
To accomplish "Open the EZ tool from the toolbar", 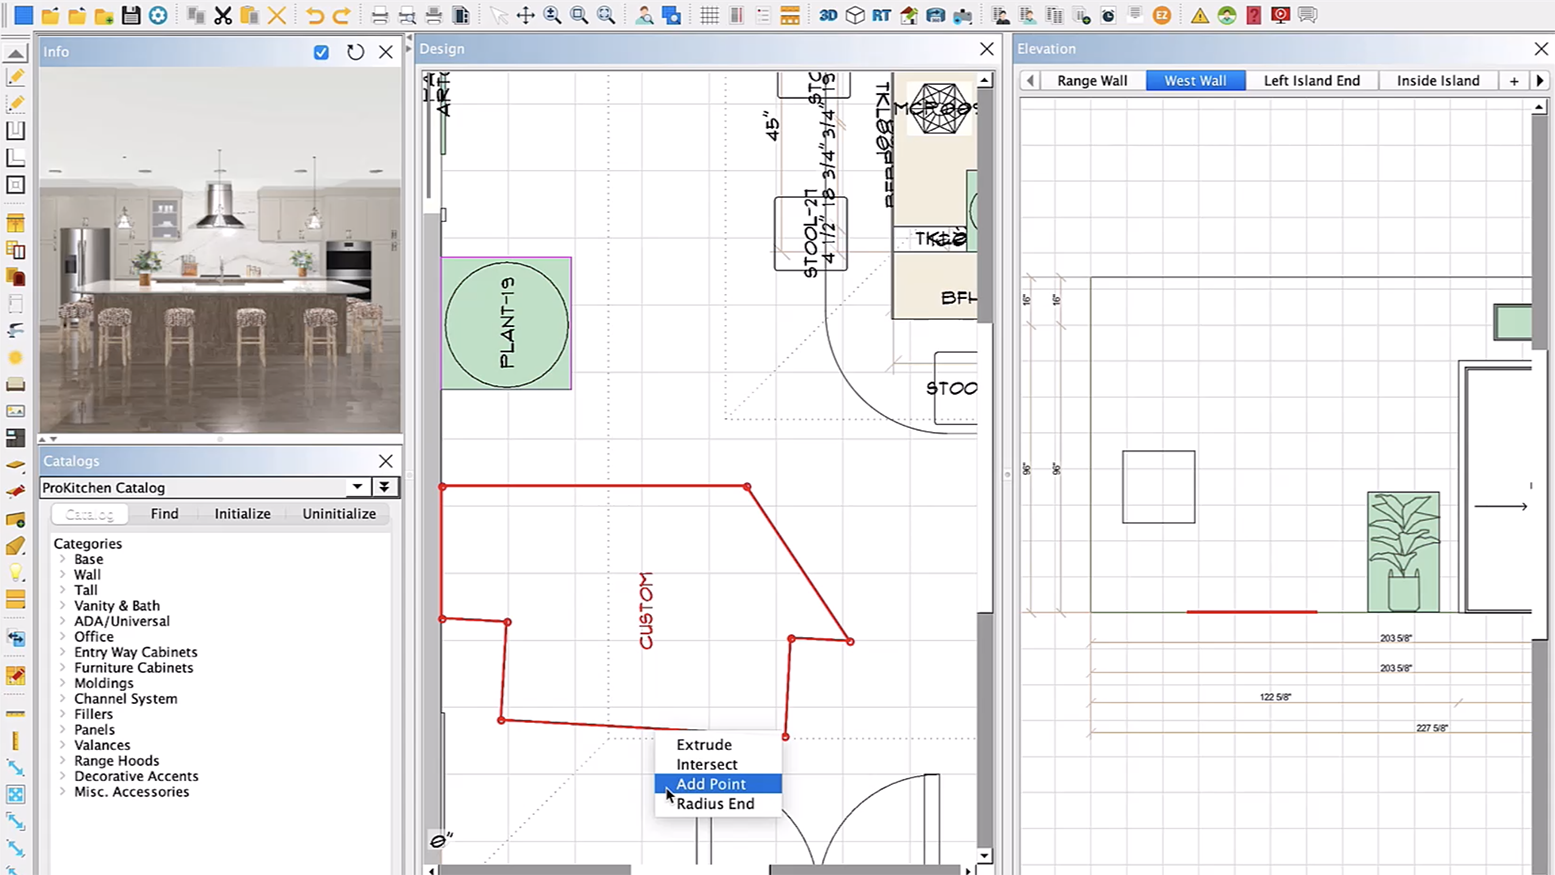I will tap(1162, 15).
